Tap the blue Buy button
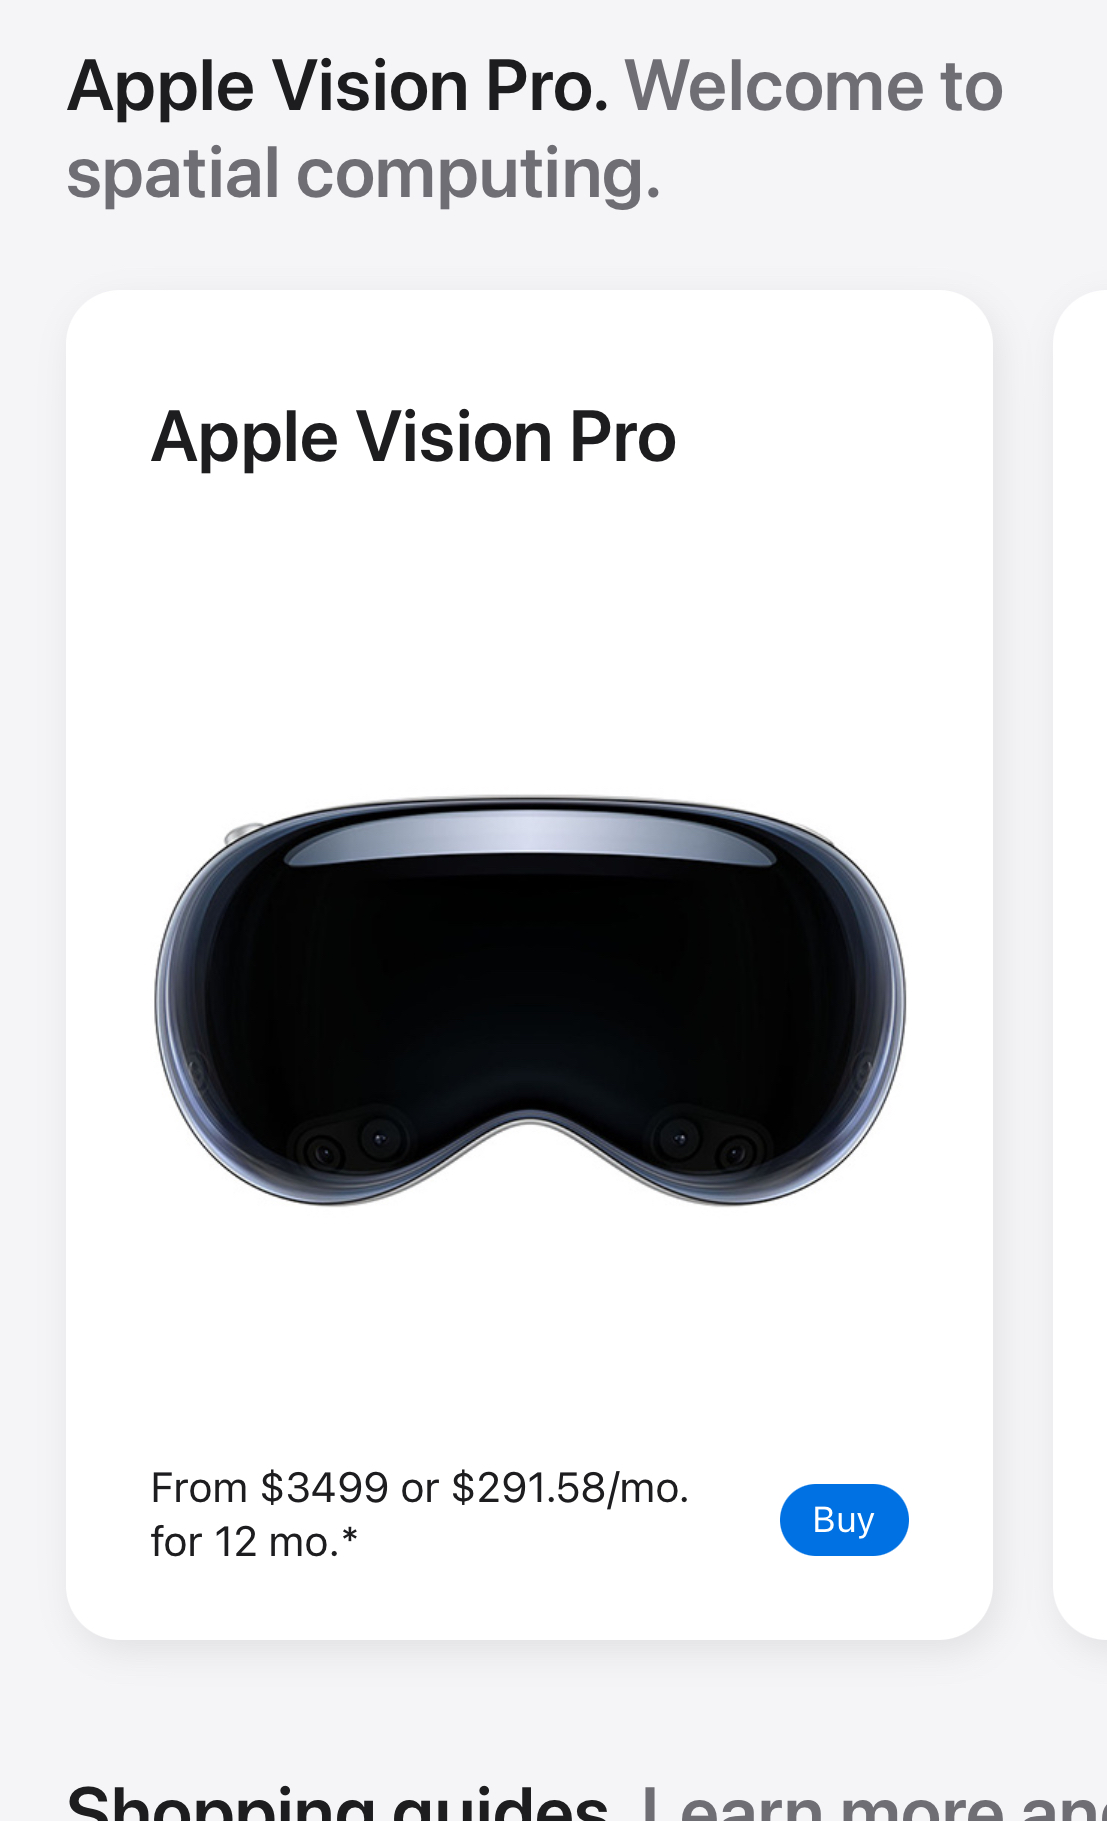Image resolution: width=1107 pixels, height=1821 pixels. [x=844, y=1519]
